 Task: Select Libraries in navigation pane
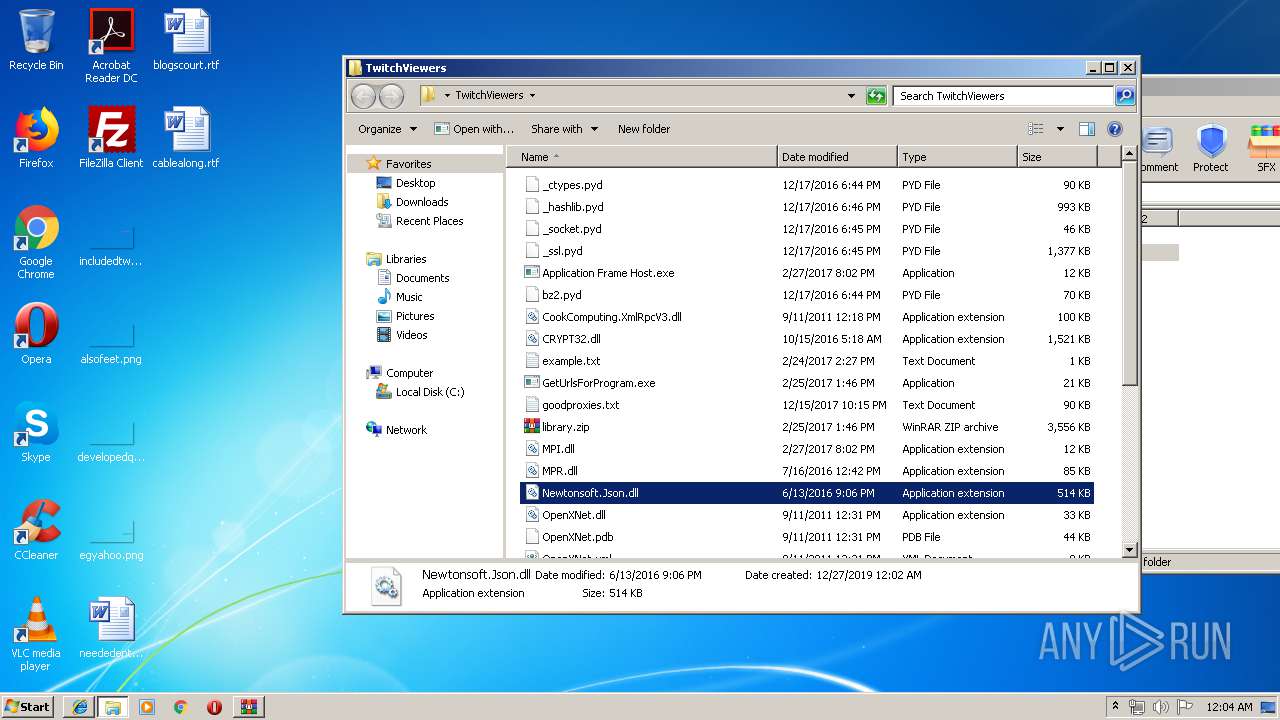click(406, 259)
